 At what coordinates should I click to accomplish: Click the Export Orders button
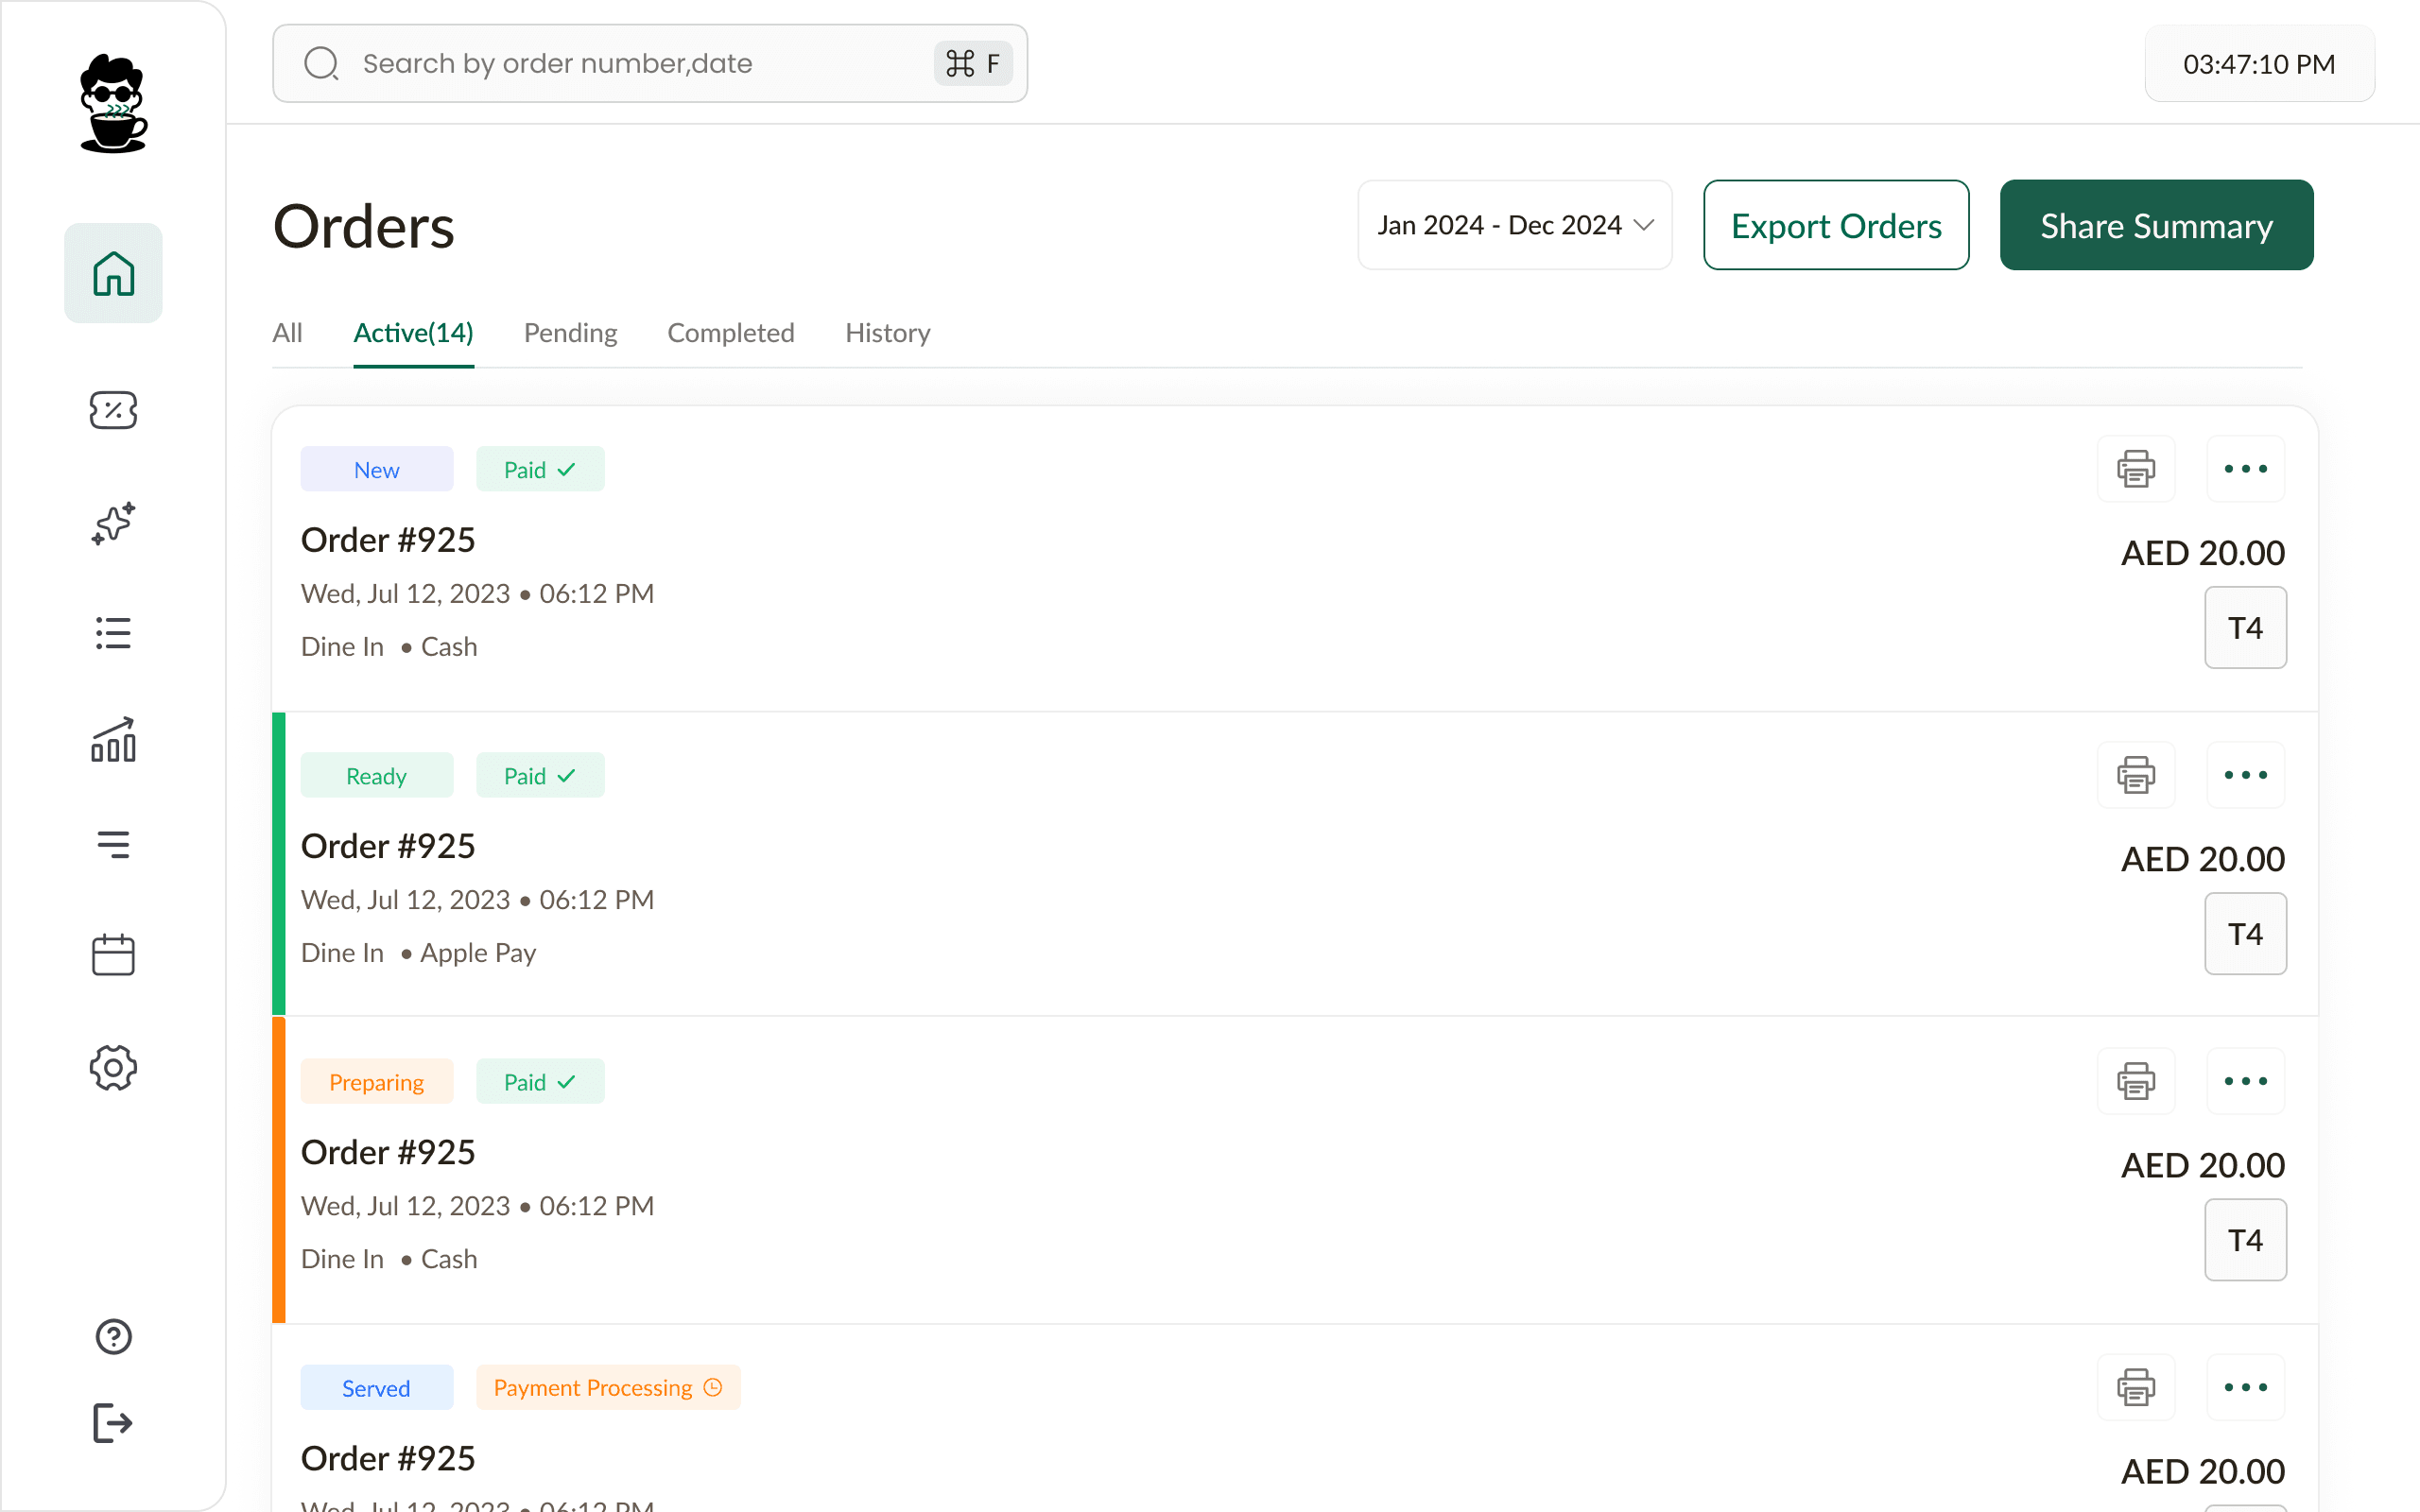click(x=1836, y=225)
